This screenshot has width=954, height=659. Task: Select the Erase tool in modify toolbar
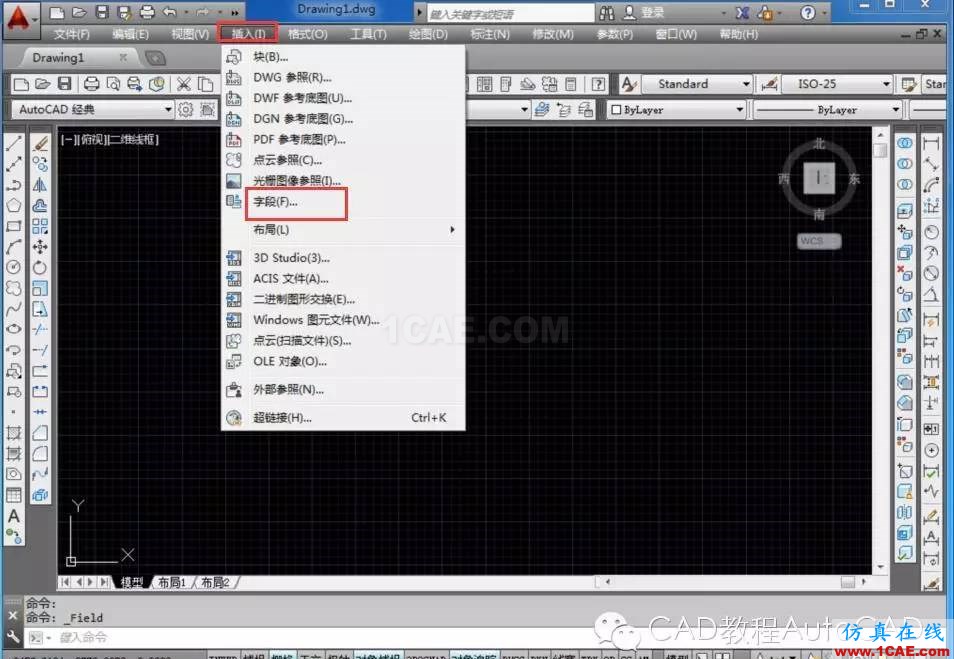pyautogui.click(x=40, y=144)
